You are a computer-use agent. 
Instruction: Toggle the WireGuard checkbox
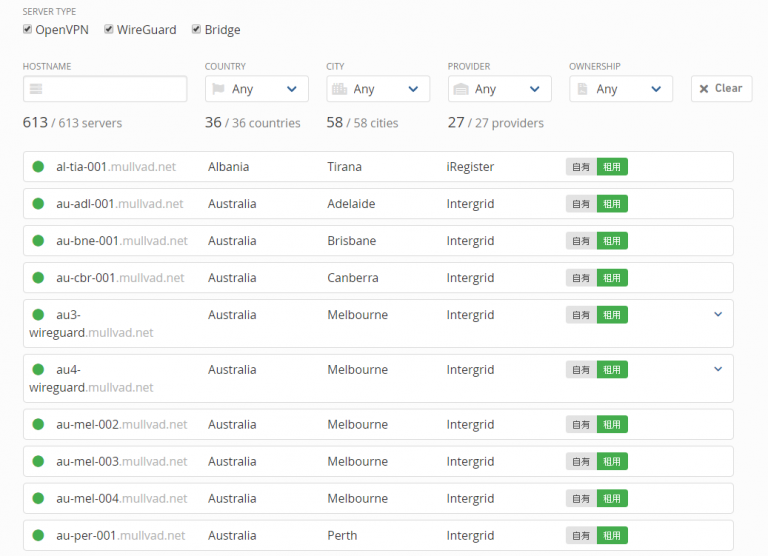point(109,30)
